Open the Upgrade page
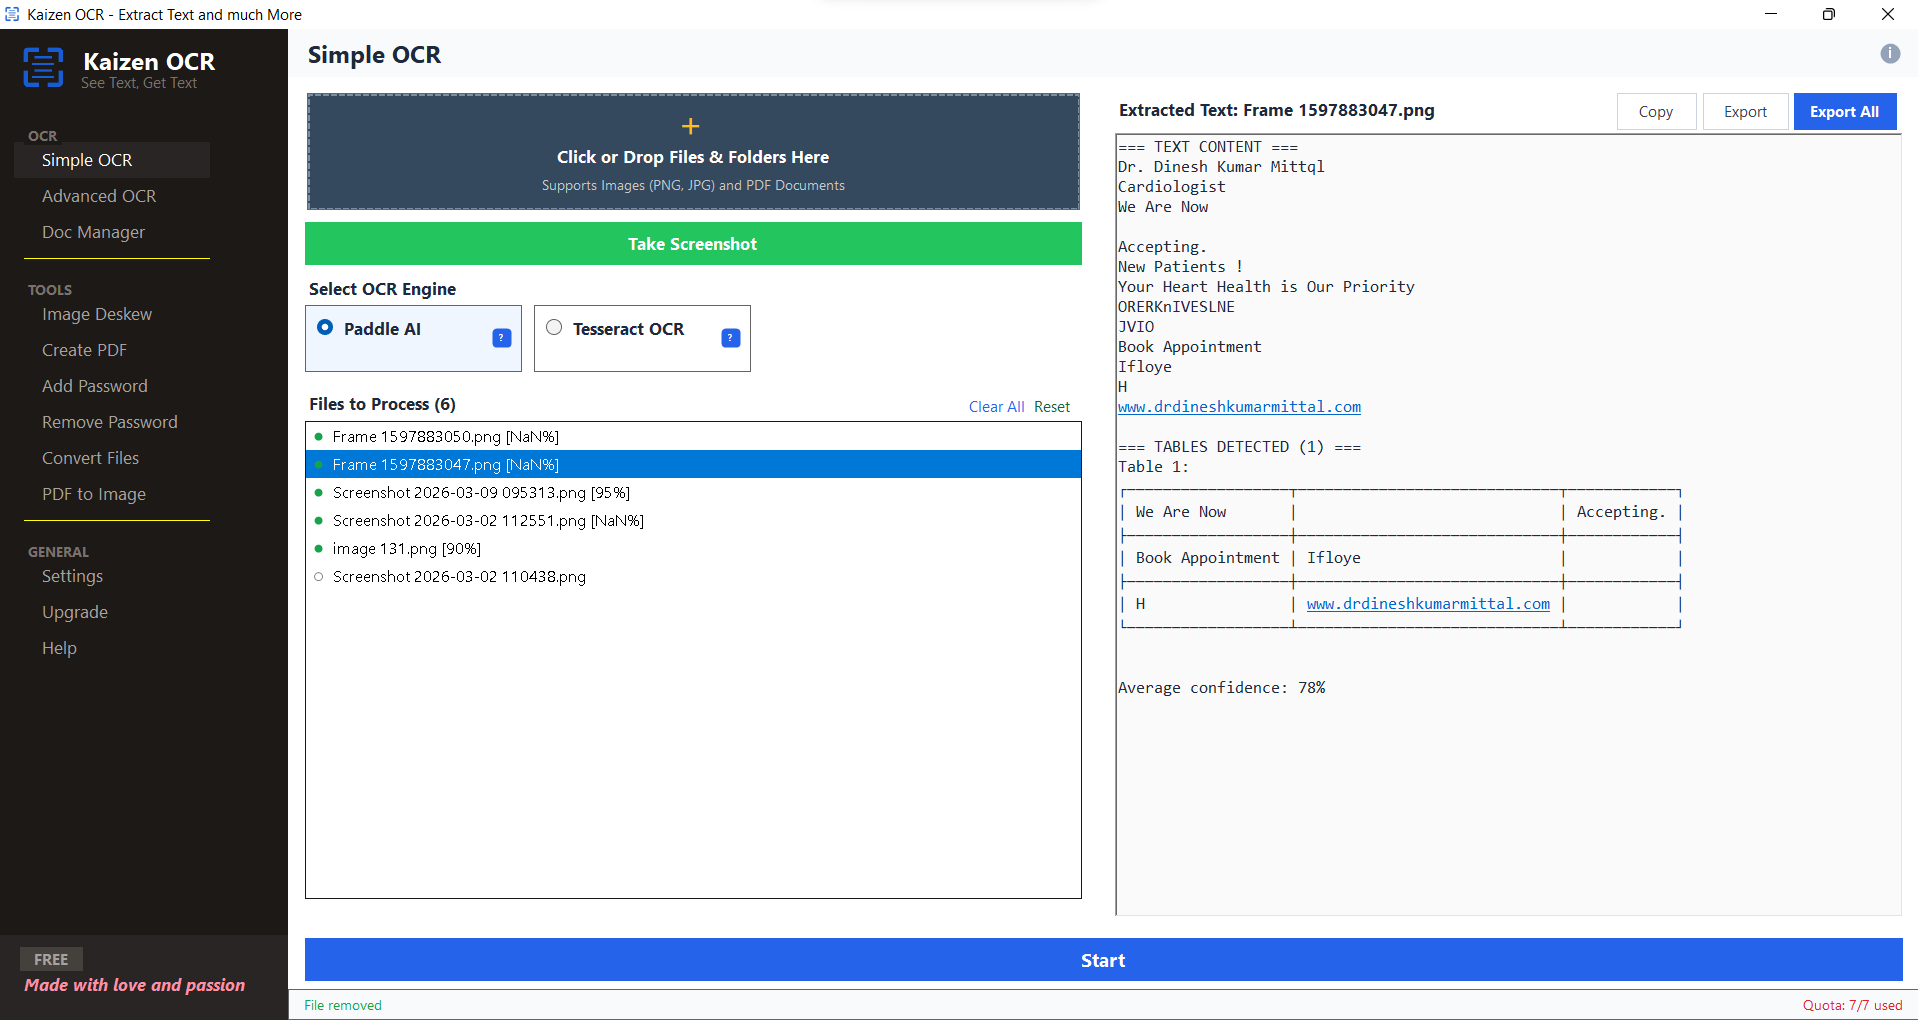This screenshot has width=1918, height=1020. (x=74, y=611)
